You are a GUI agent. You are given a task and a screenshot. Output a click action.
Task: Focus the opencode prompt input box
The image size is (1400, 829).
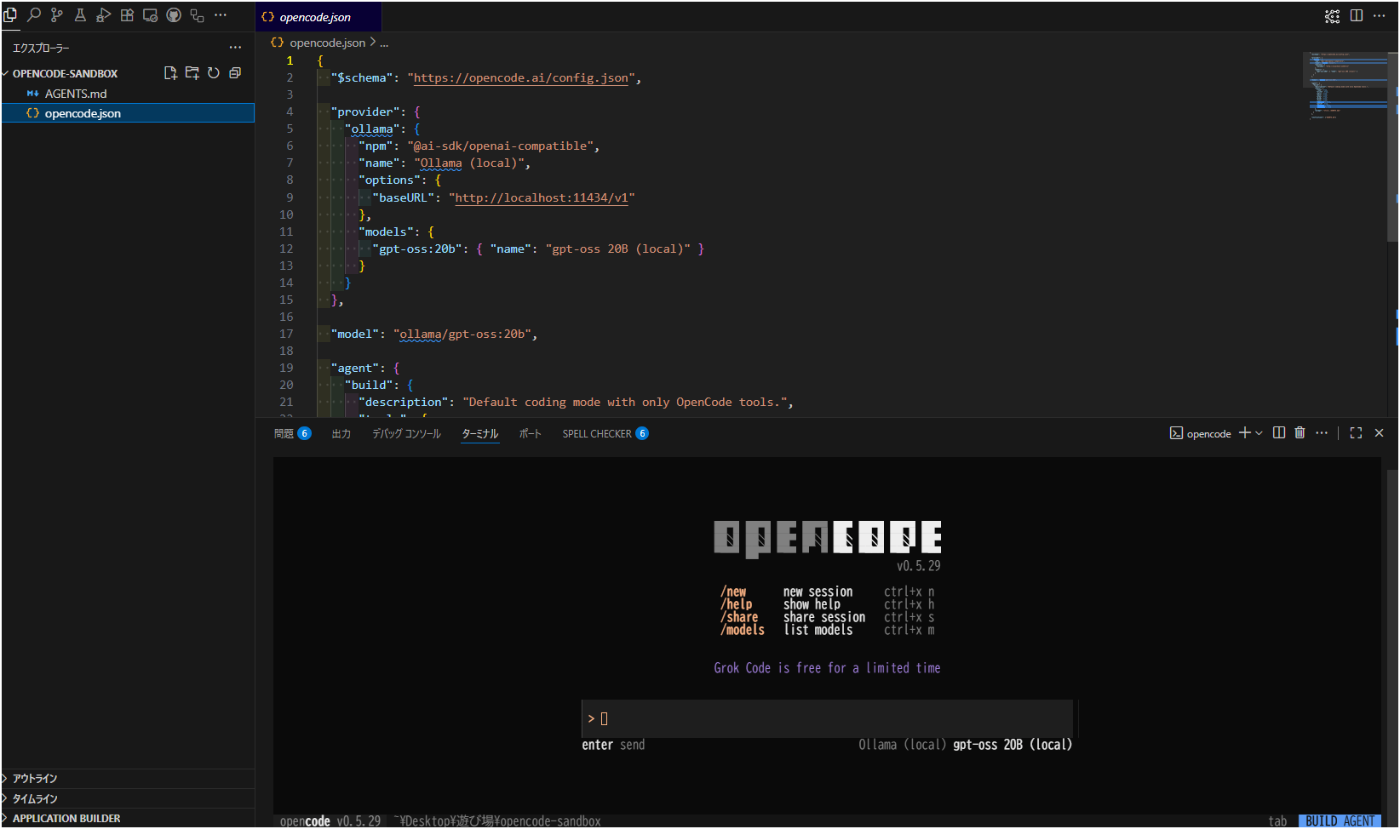(x=827, y=718)
